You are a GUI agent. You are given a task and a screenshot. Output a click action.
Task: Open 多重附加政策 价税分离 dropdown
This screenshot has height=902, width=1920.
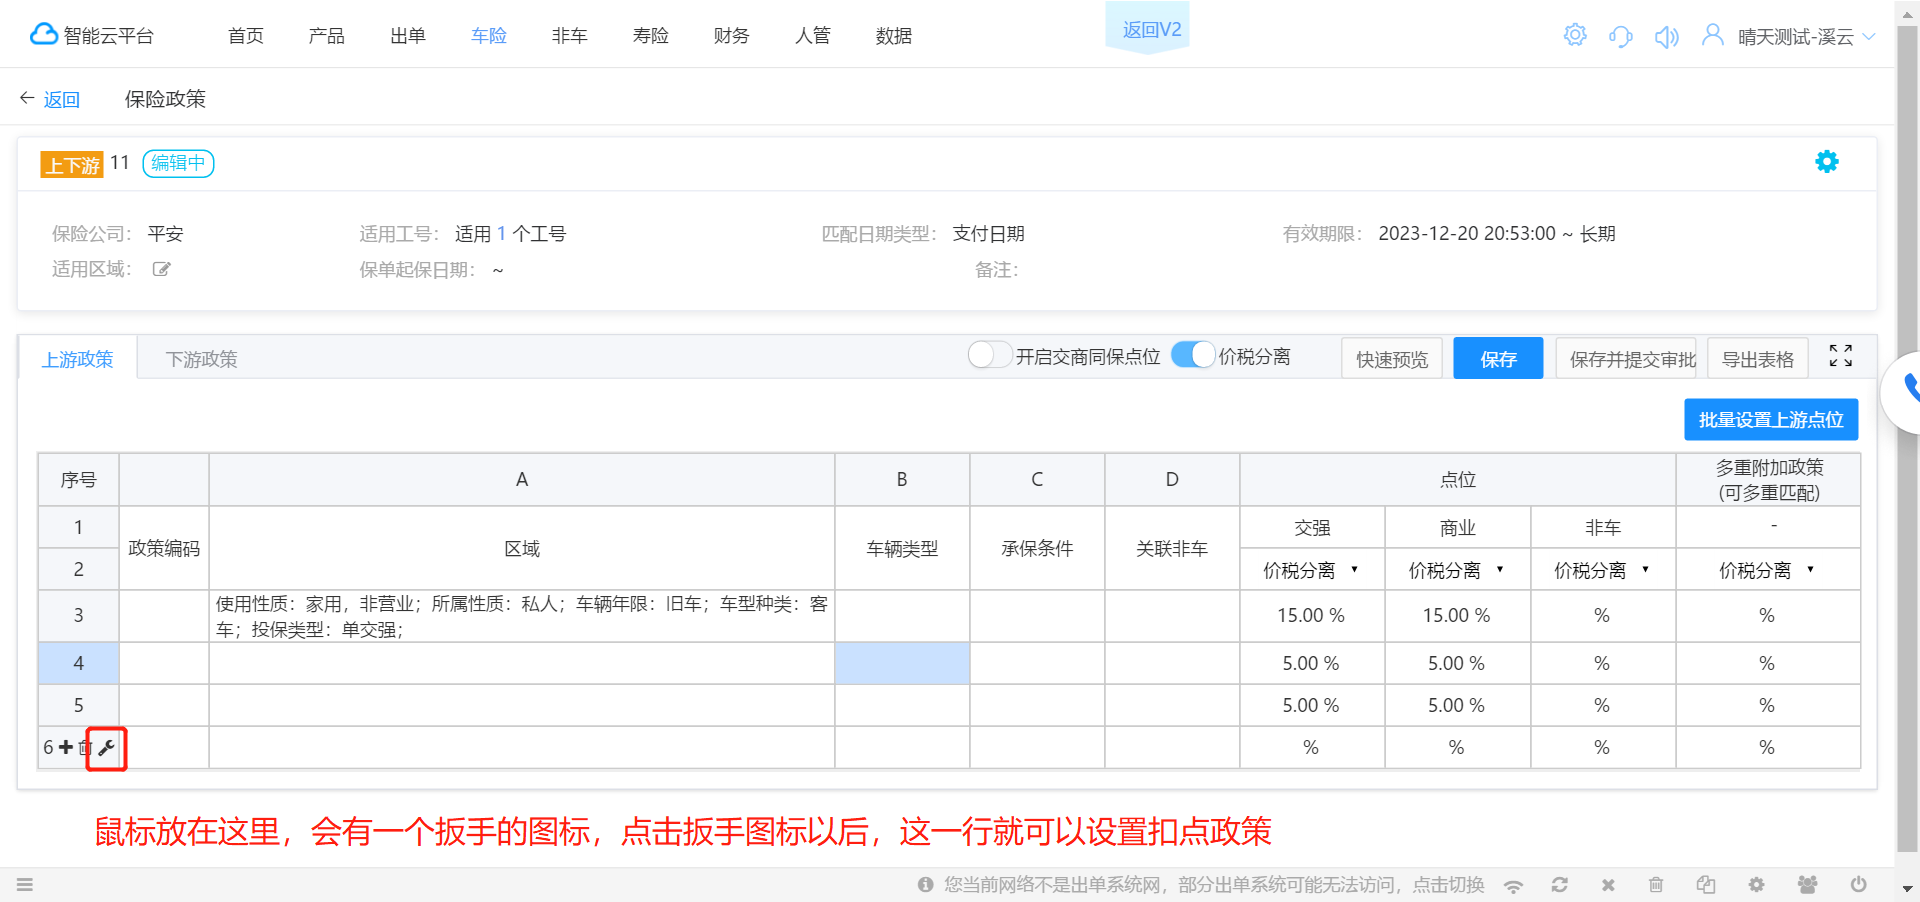pyautogui.click(x=1767, y=570)
